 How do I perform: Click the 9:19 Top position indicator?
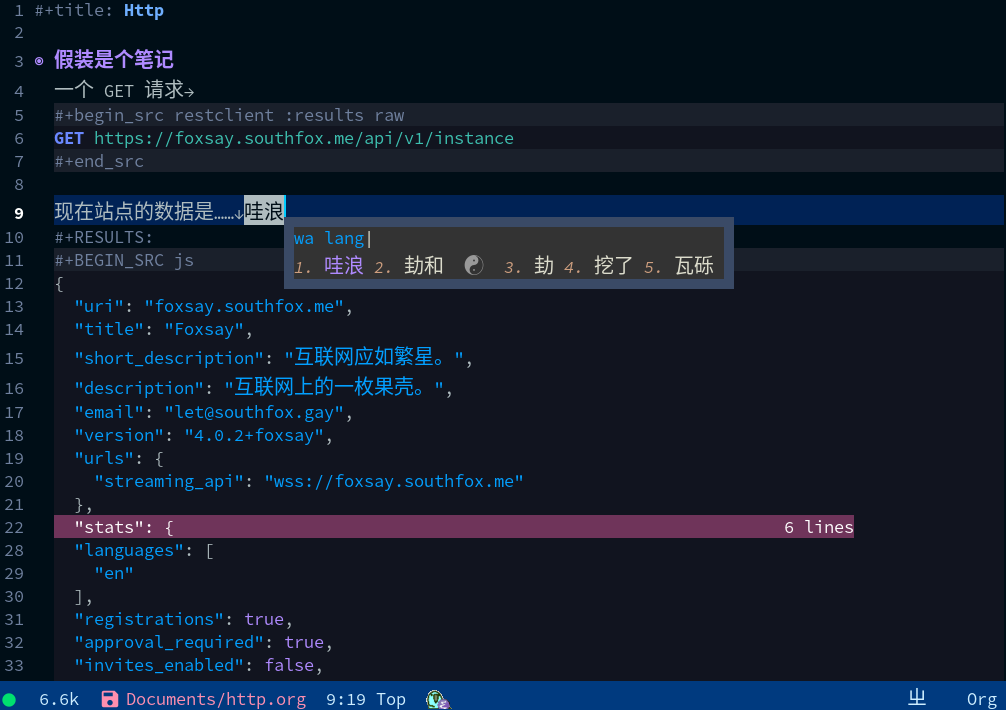(365, 699)
